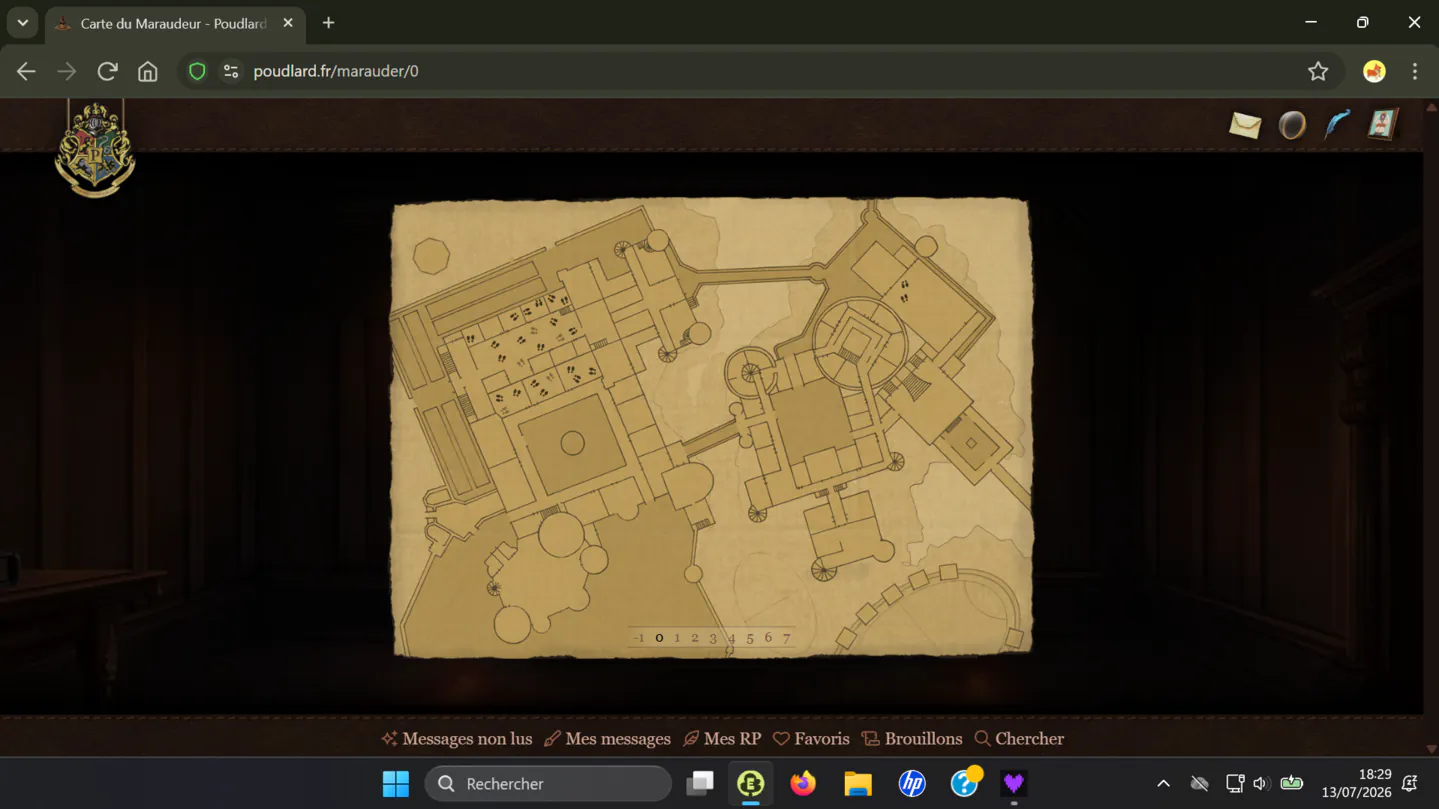Select floor 6 on the map

pyautogui.click(x=768, y=638)
